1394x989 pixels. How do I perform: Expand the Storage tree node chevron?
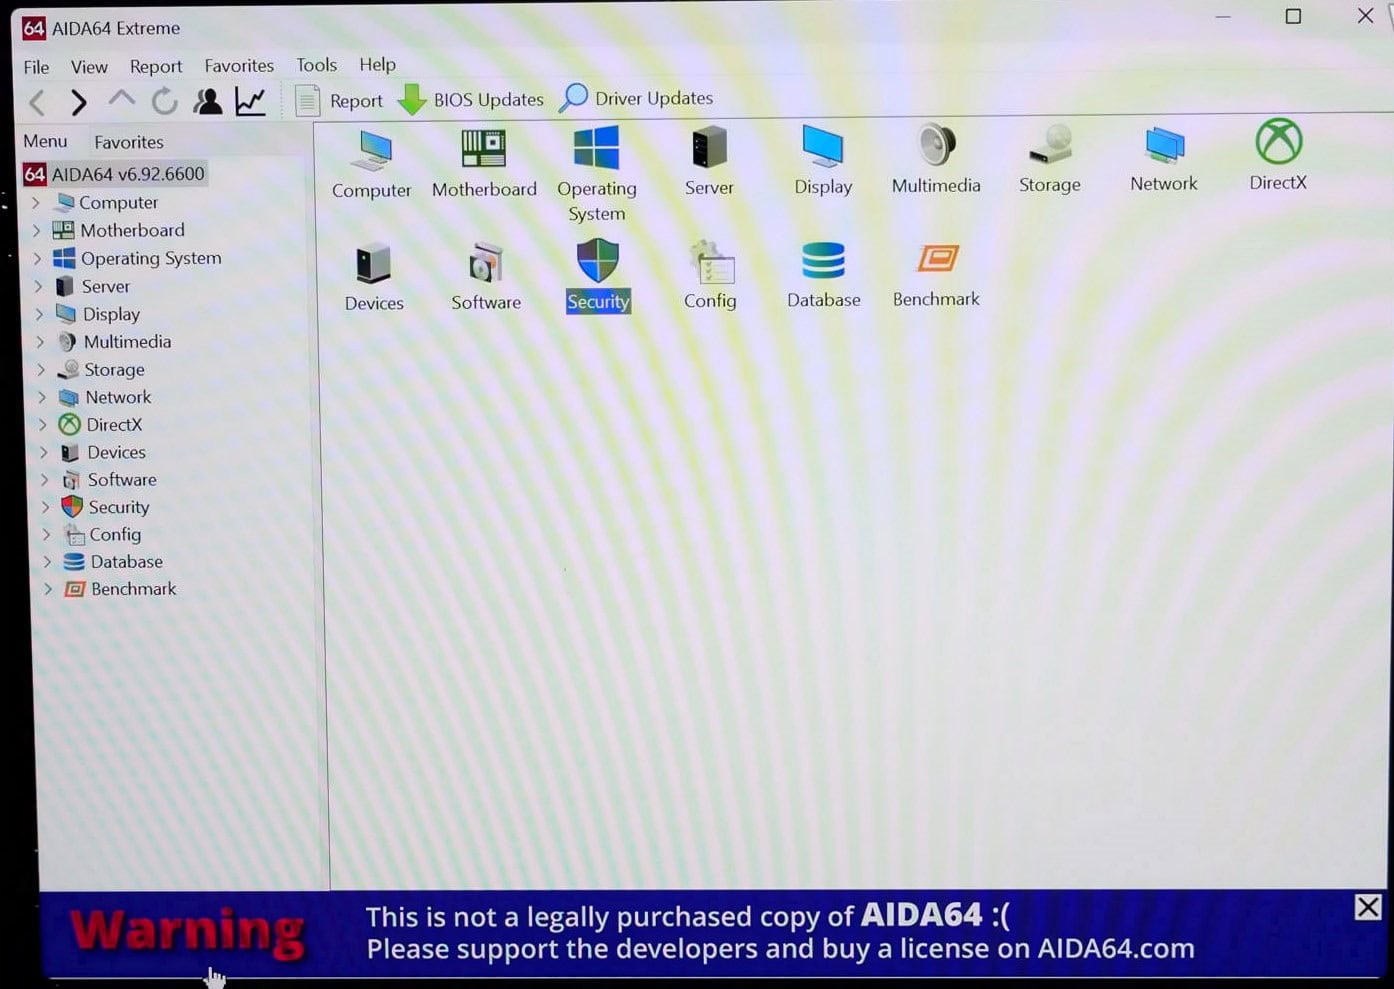[x=42, y=369]
